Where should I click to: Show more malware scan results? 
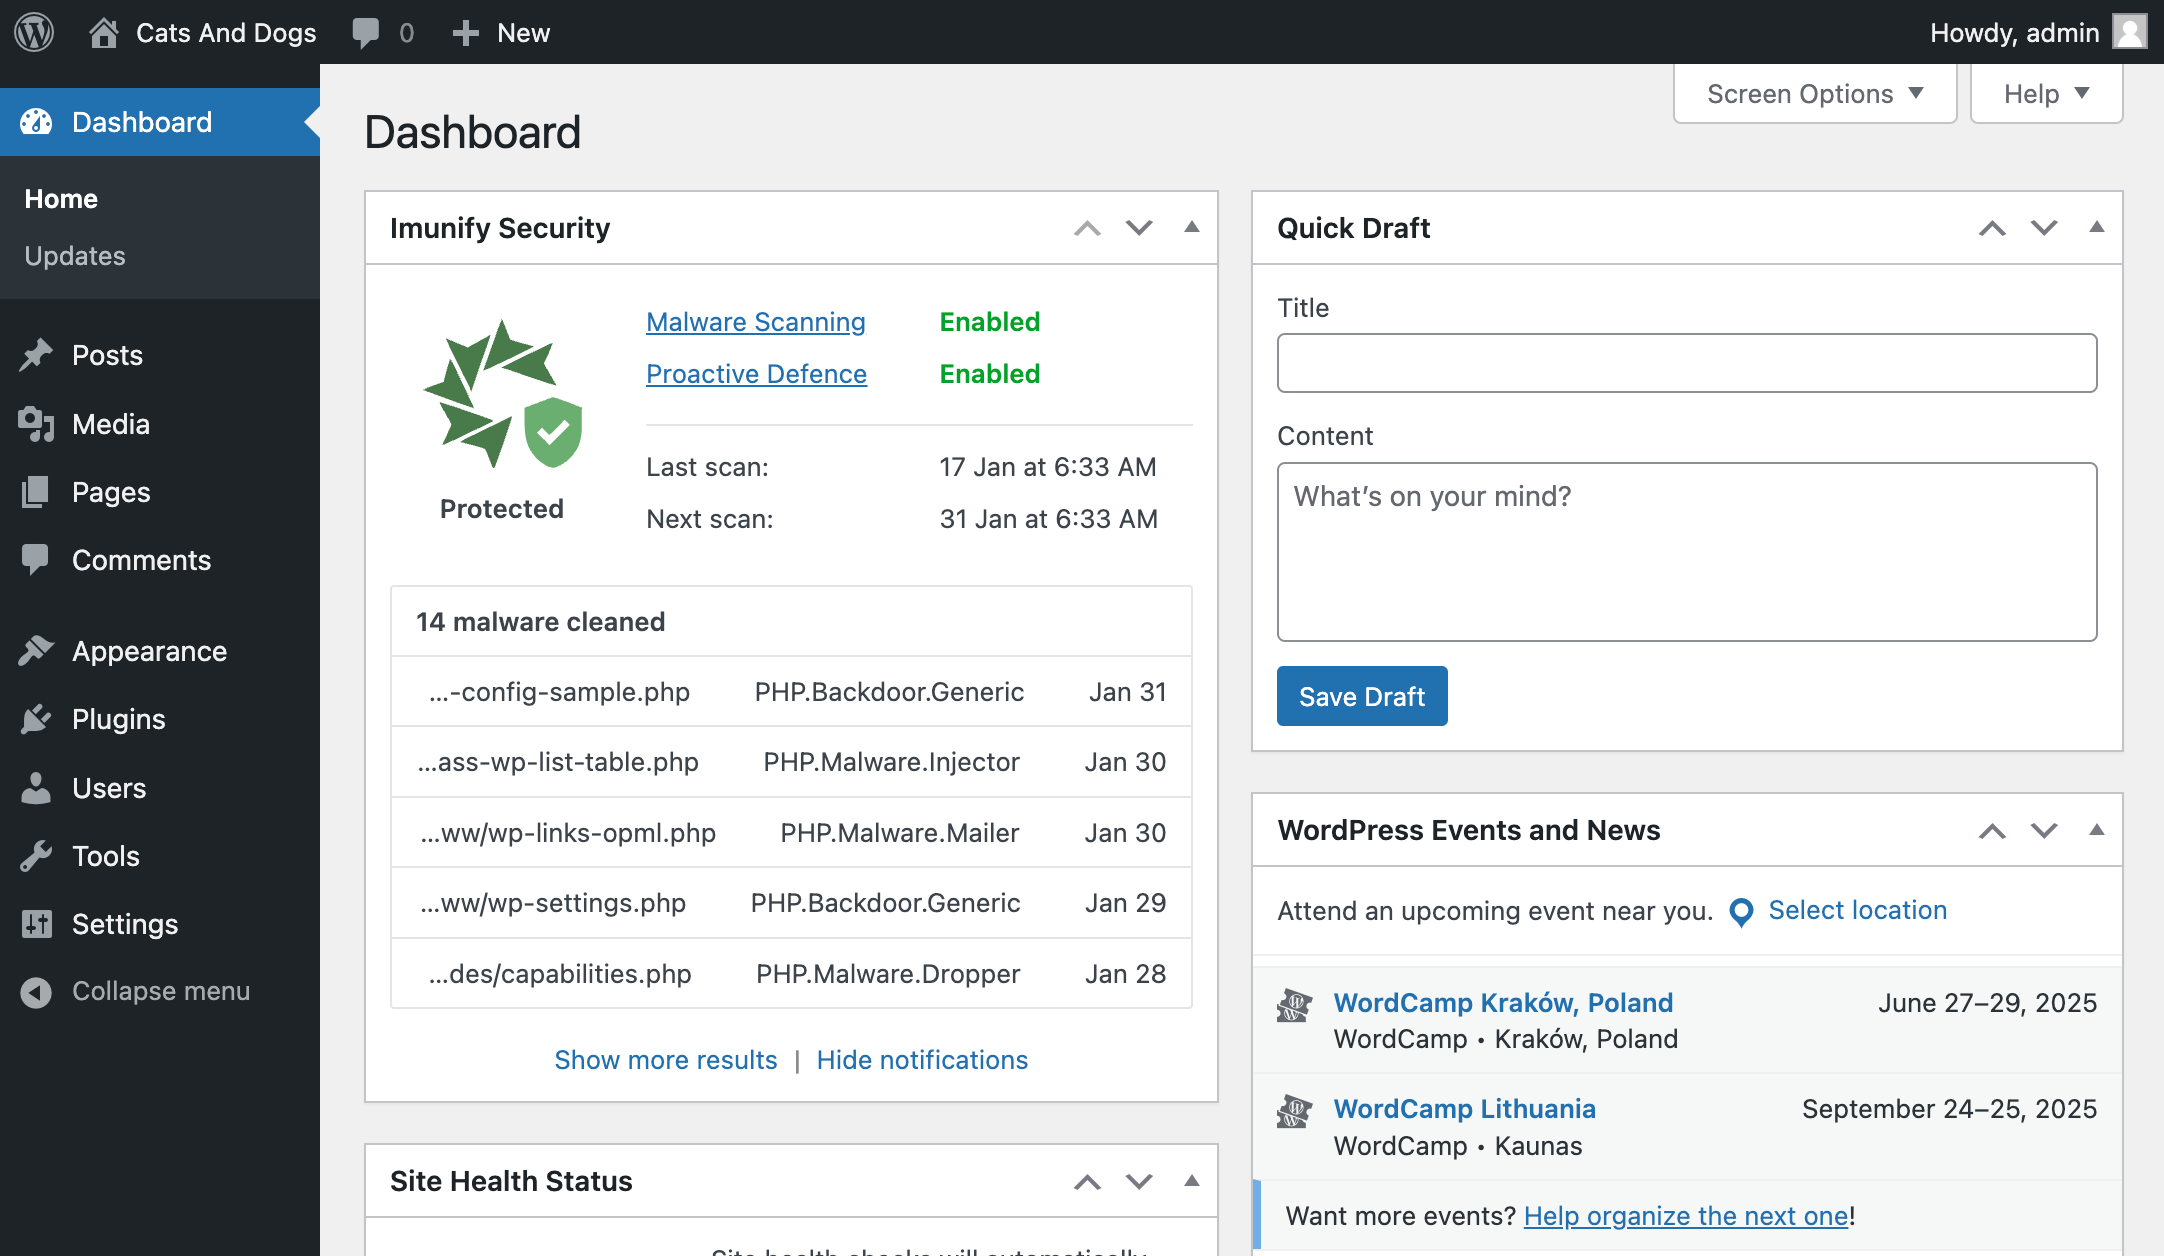click(x=665, y=1060)
